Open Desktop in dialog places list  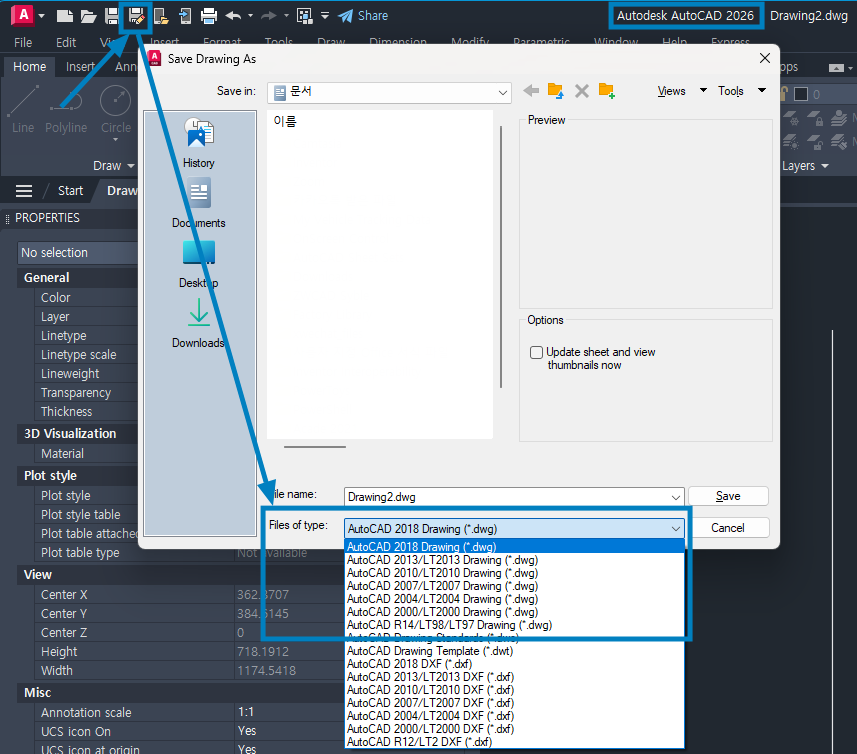click(199, 264)
